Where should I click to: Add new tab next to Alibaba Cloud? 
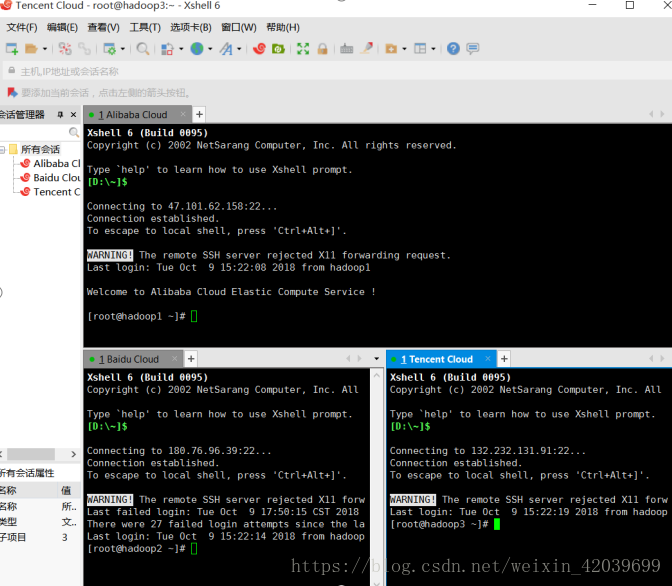(x=199, y=115)
